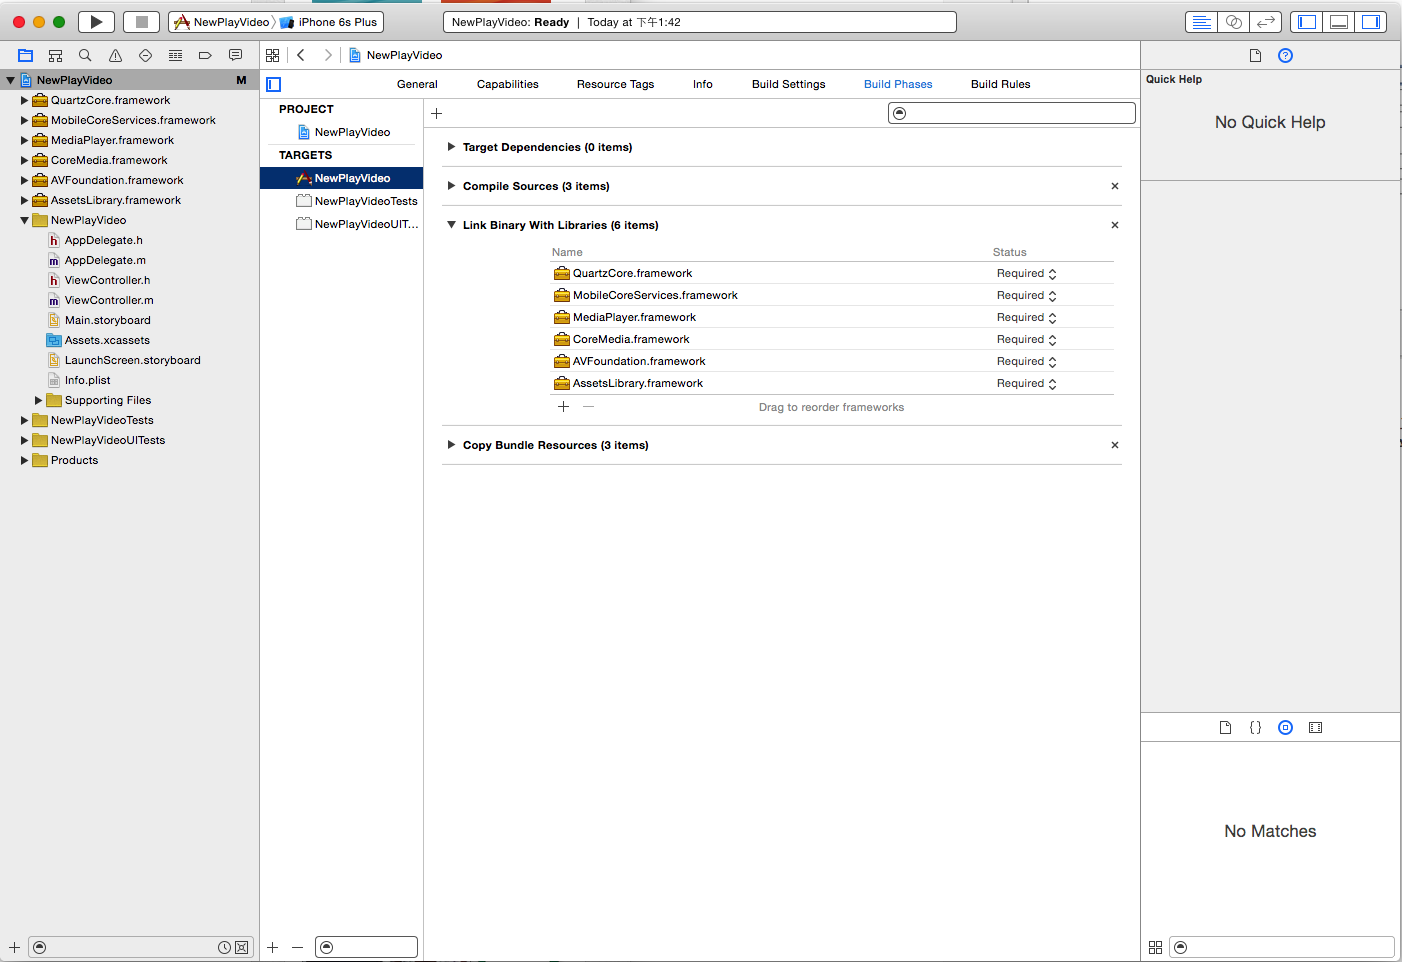
Task: Add a file via navigator plus button
Action: click(x=14, y=947)
